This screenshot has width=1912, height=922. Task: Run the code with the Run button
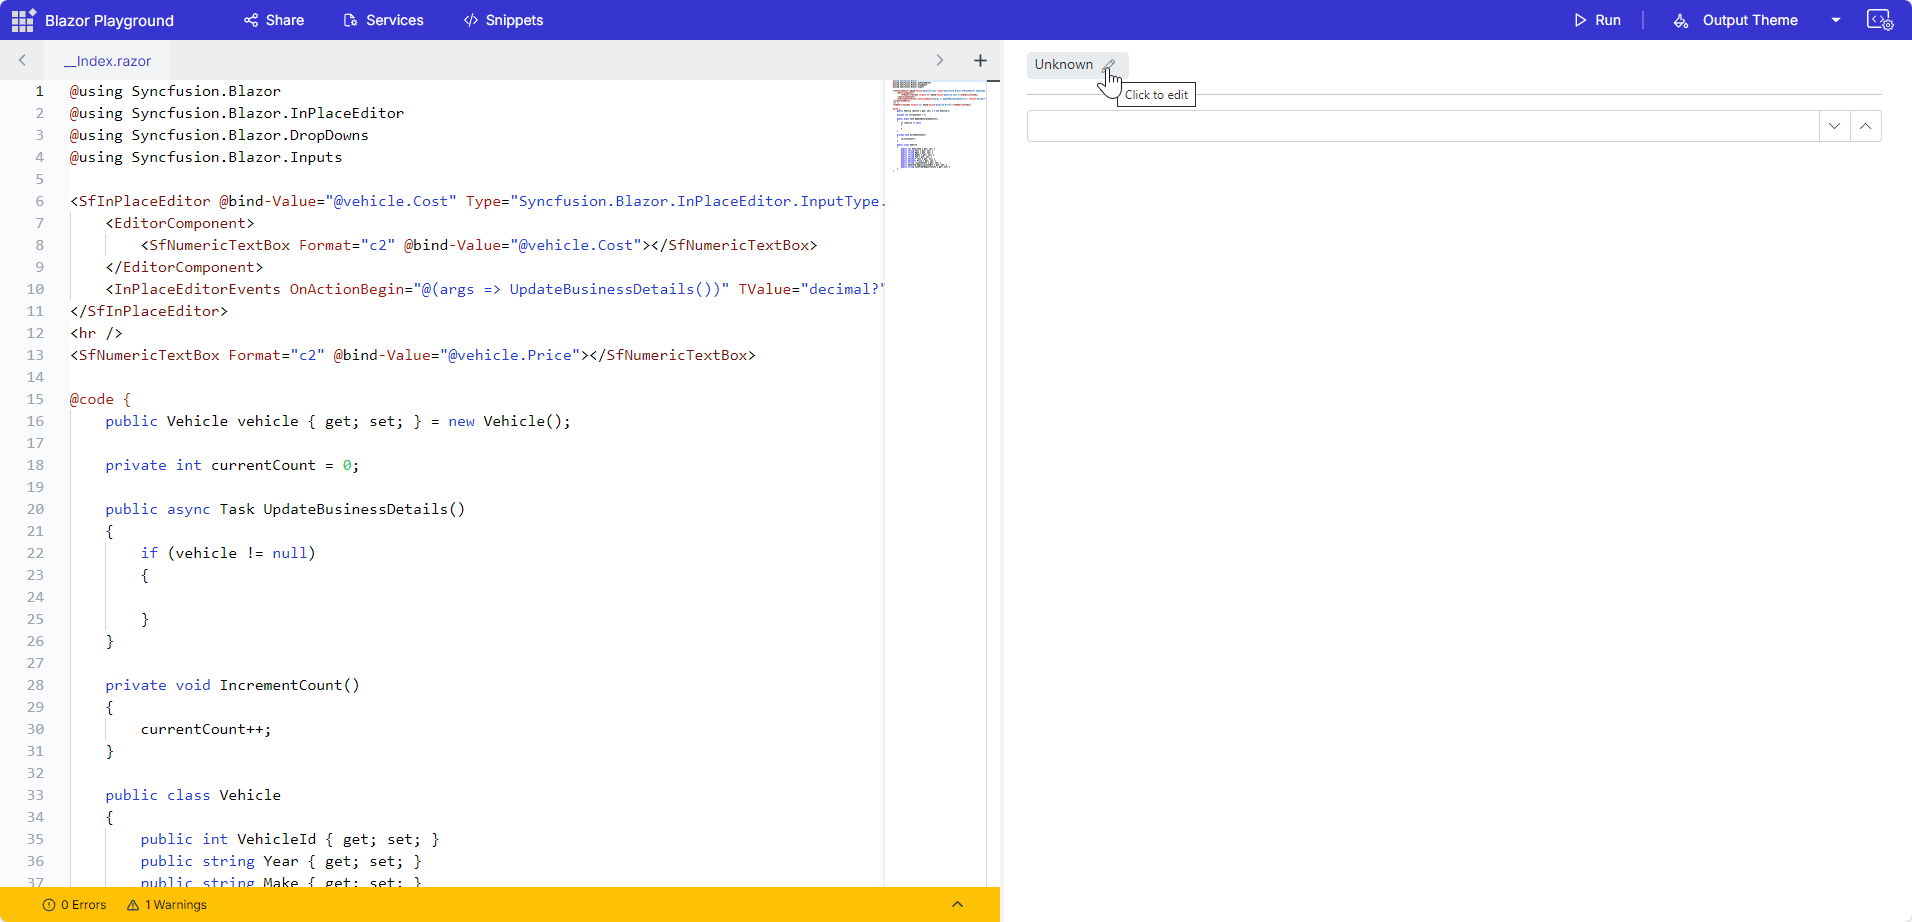[1597, 20]
